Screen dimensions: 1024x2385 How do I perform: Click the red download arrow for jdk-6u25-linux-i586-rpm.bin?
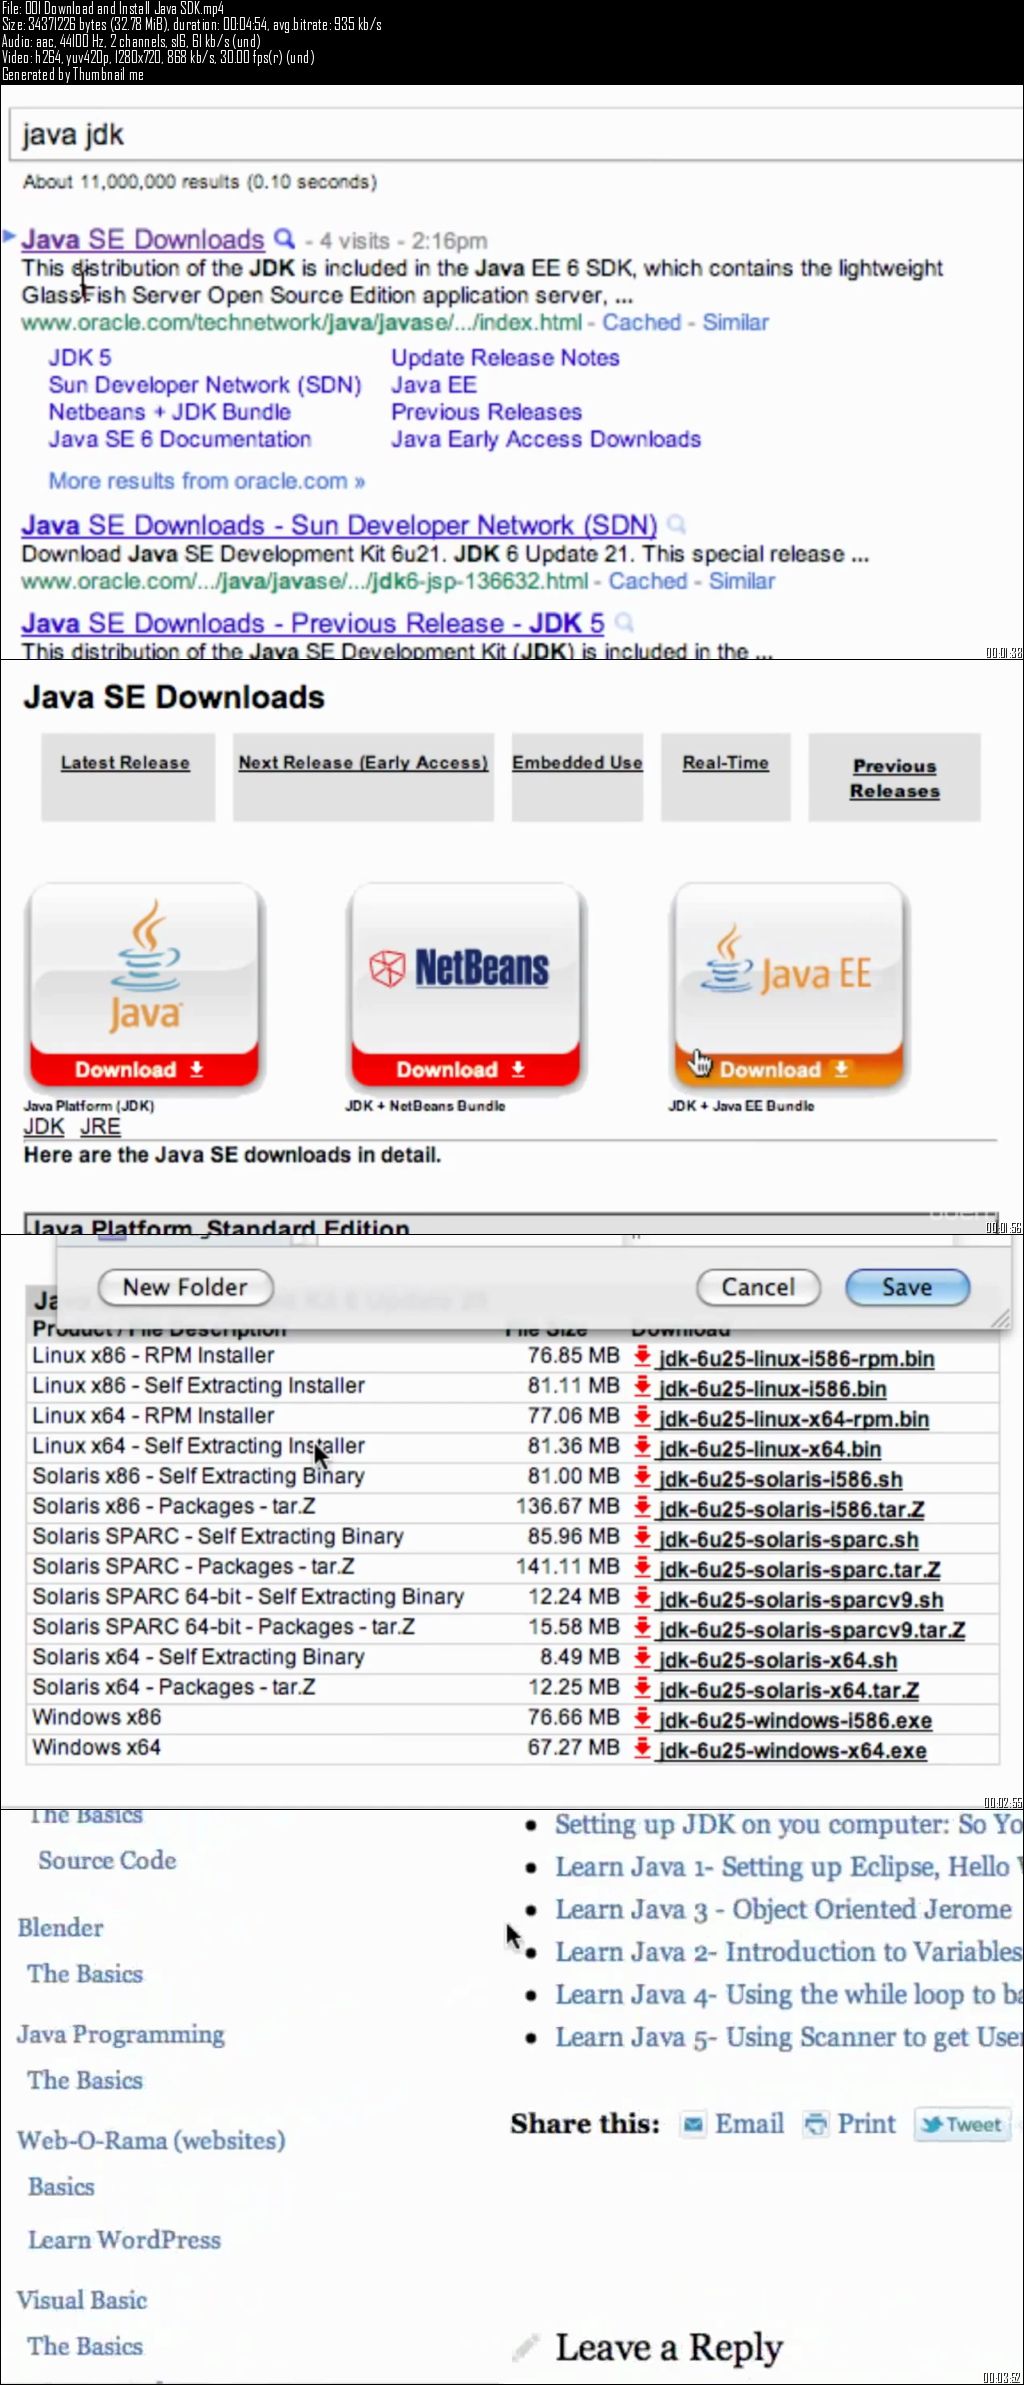[x=642, y=1357]
